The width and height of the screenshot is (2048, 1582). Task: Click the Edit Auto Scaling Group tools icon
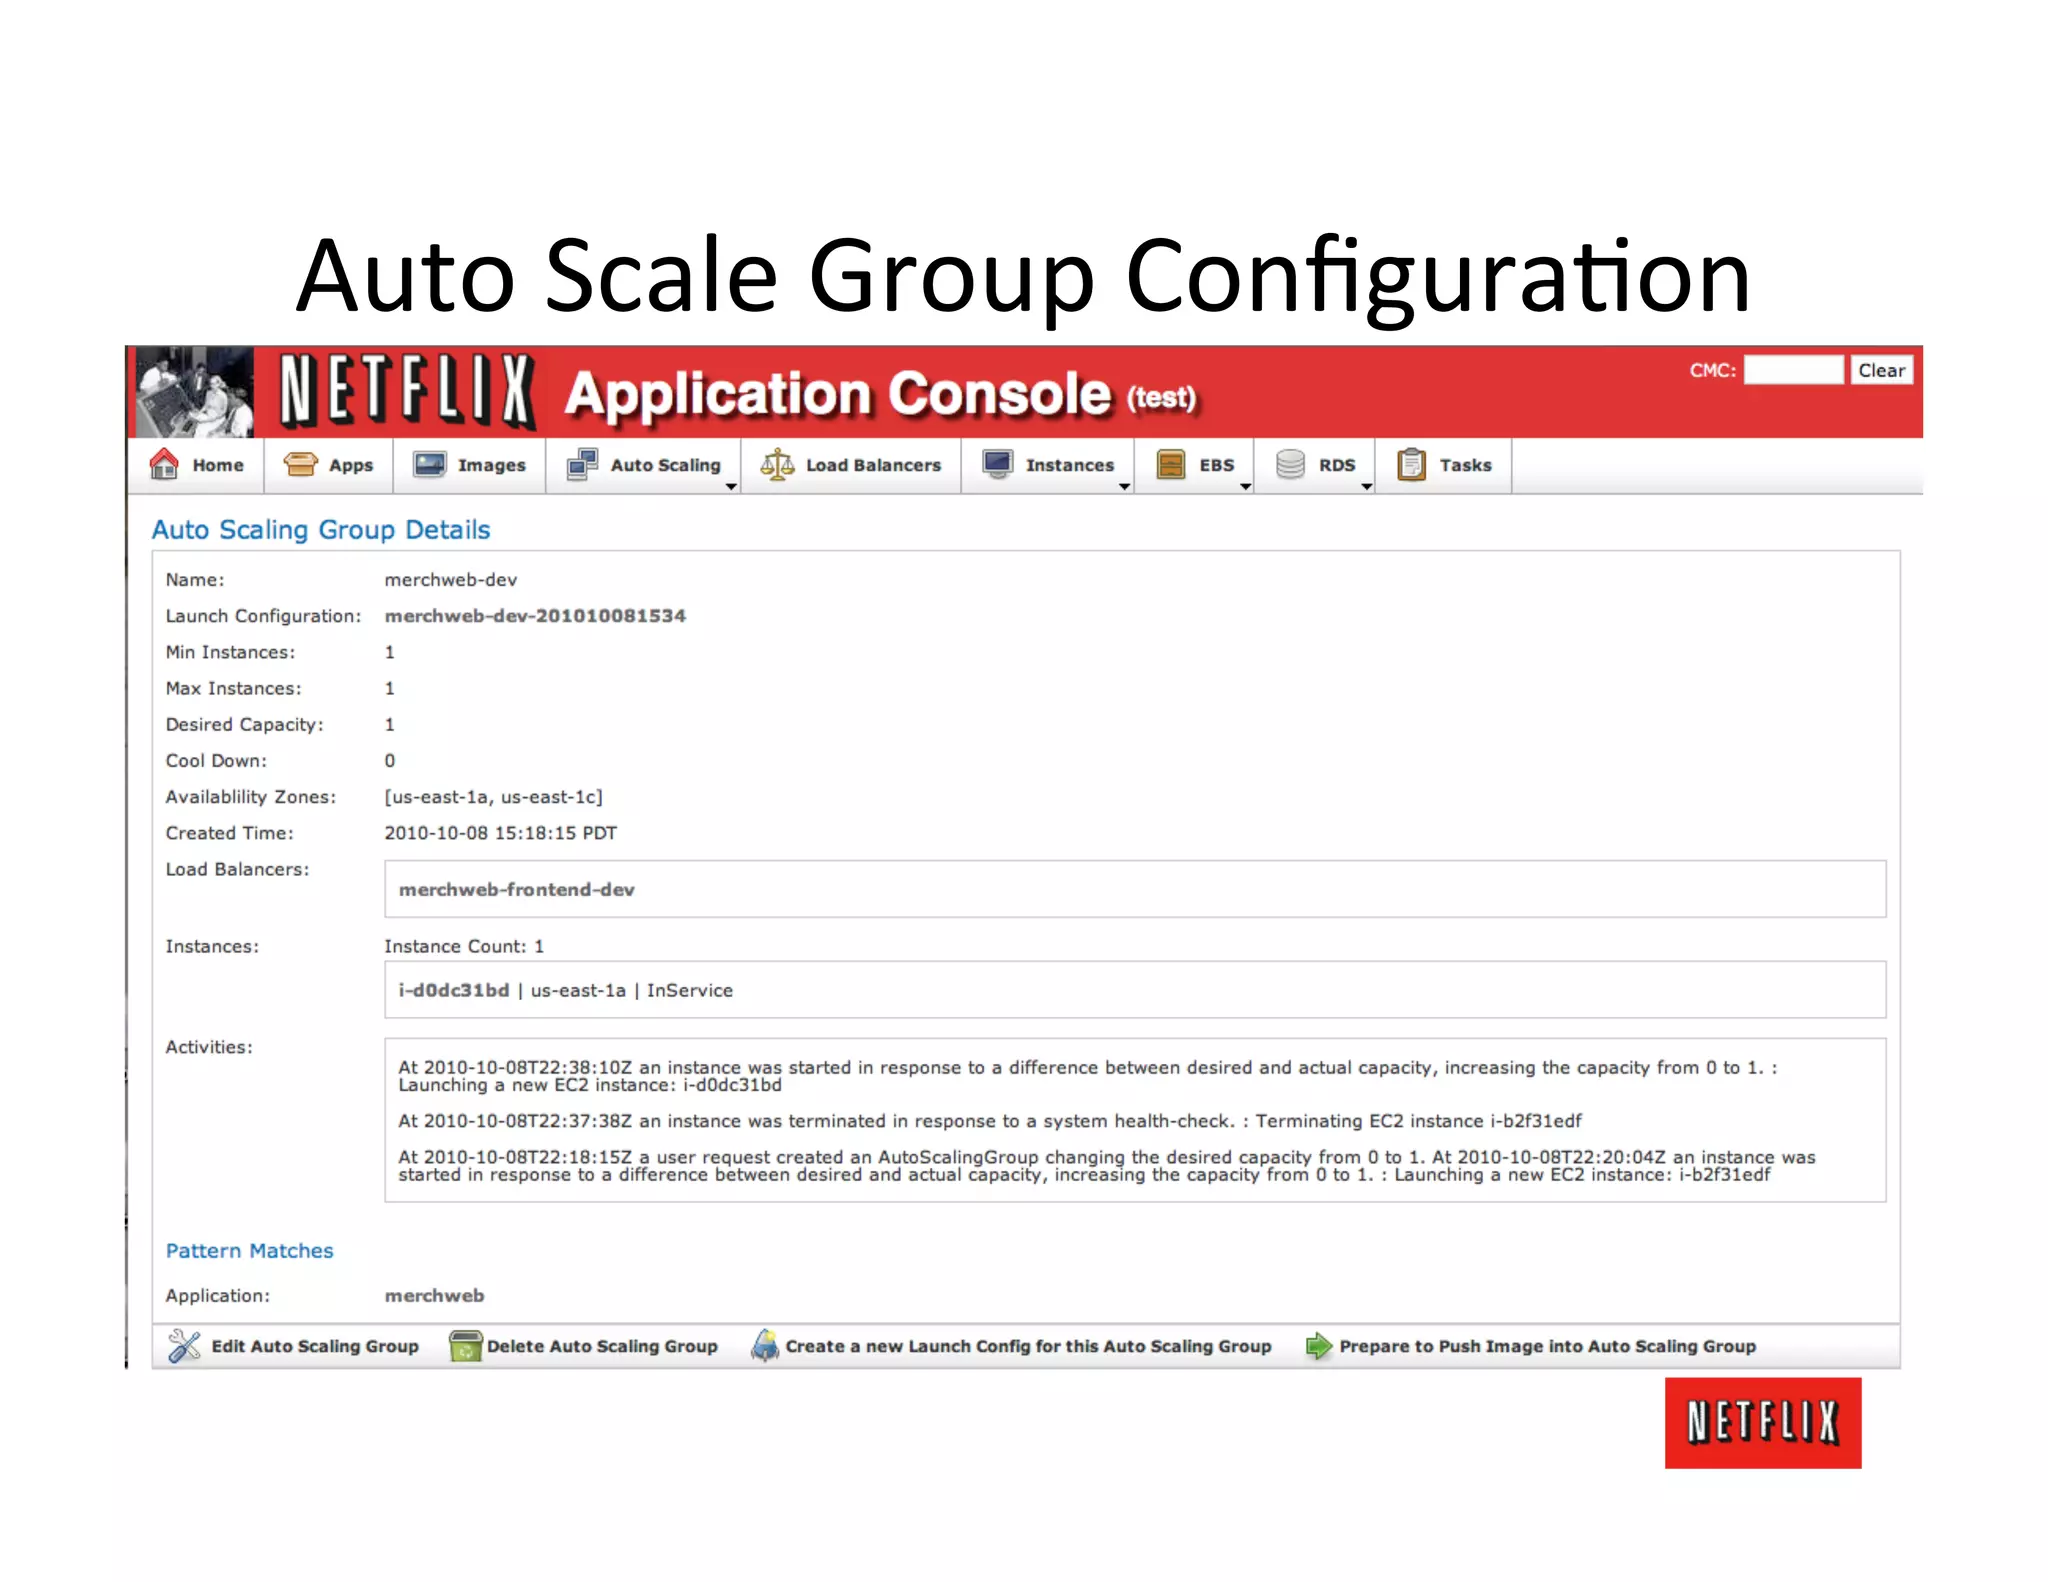pyautogui.click(x=184, y=1345)
